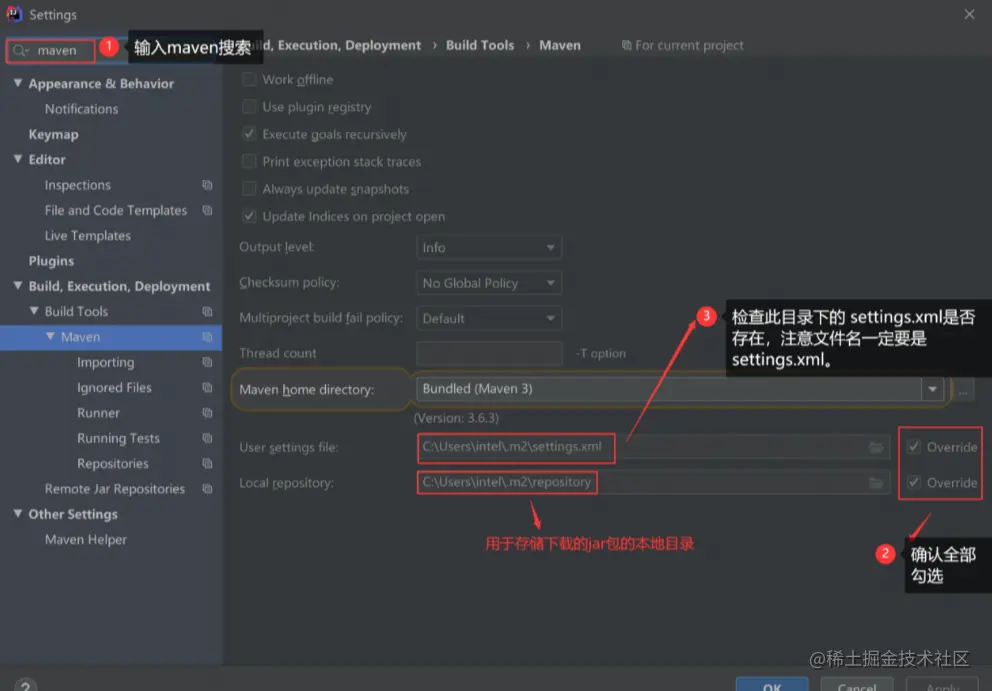The image size is (992, 691).
Task: Click the project-level icon beside Runner
Action: (207, 413)
